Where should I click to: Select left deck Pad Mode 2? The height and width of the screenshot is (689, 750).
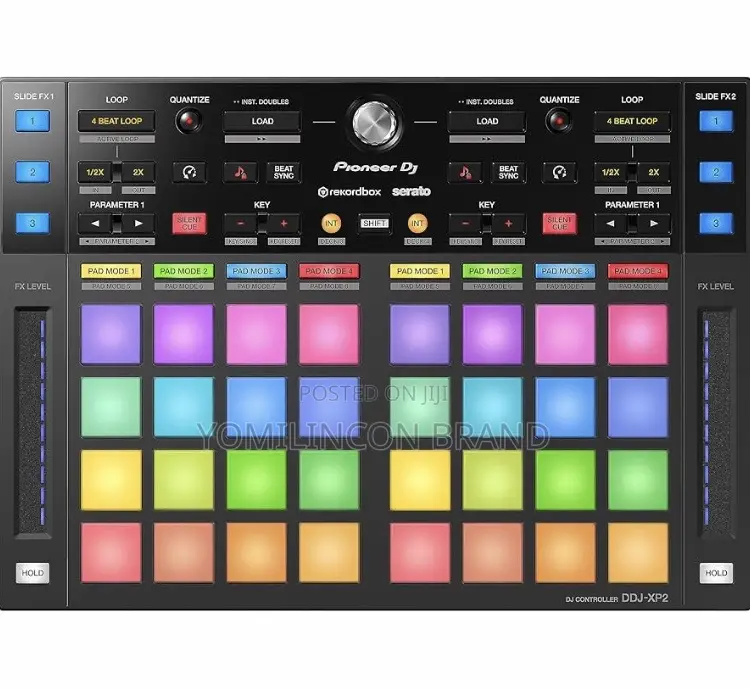pos(184,271)
